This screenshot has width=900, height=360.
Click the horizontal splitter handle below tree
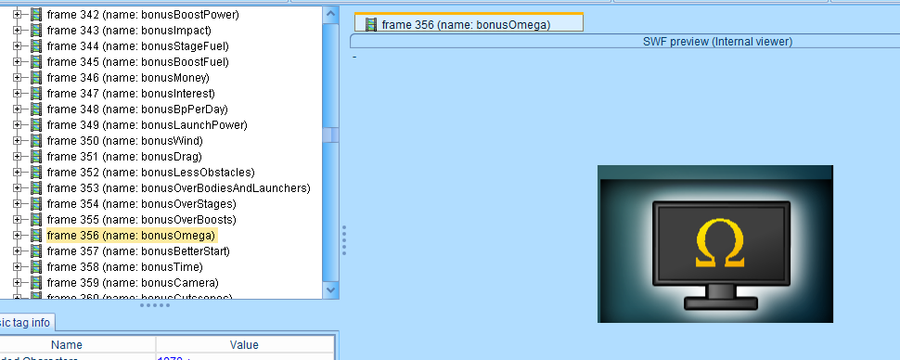155,305
